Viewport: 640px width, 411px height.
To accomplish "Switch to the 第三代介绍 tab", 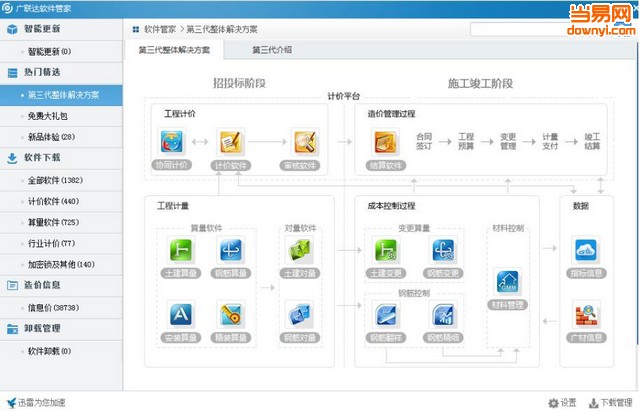I will [272, 50].
